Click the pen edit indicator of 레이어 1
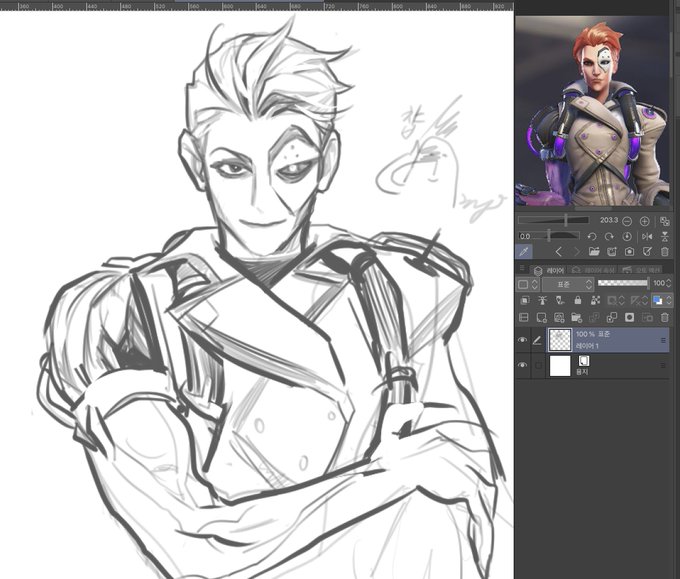The width and height of the screenshot is (680, 579). (537, 340)
